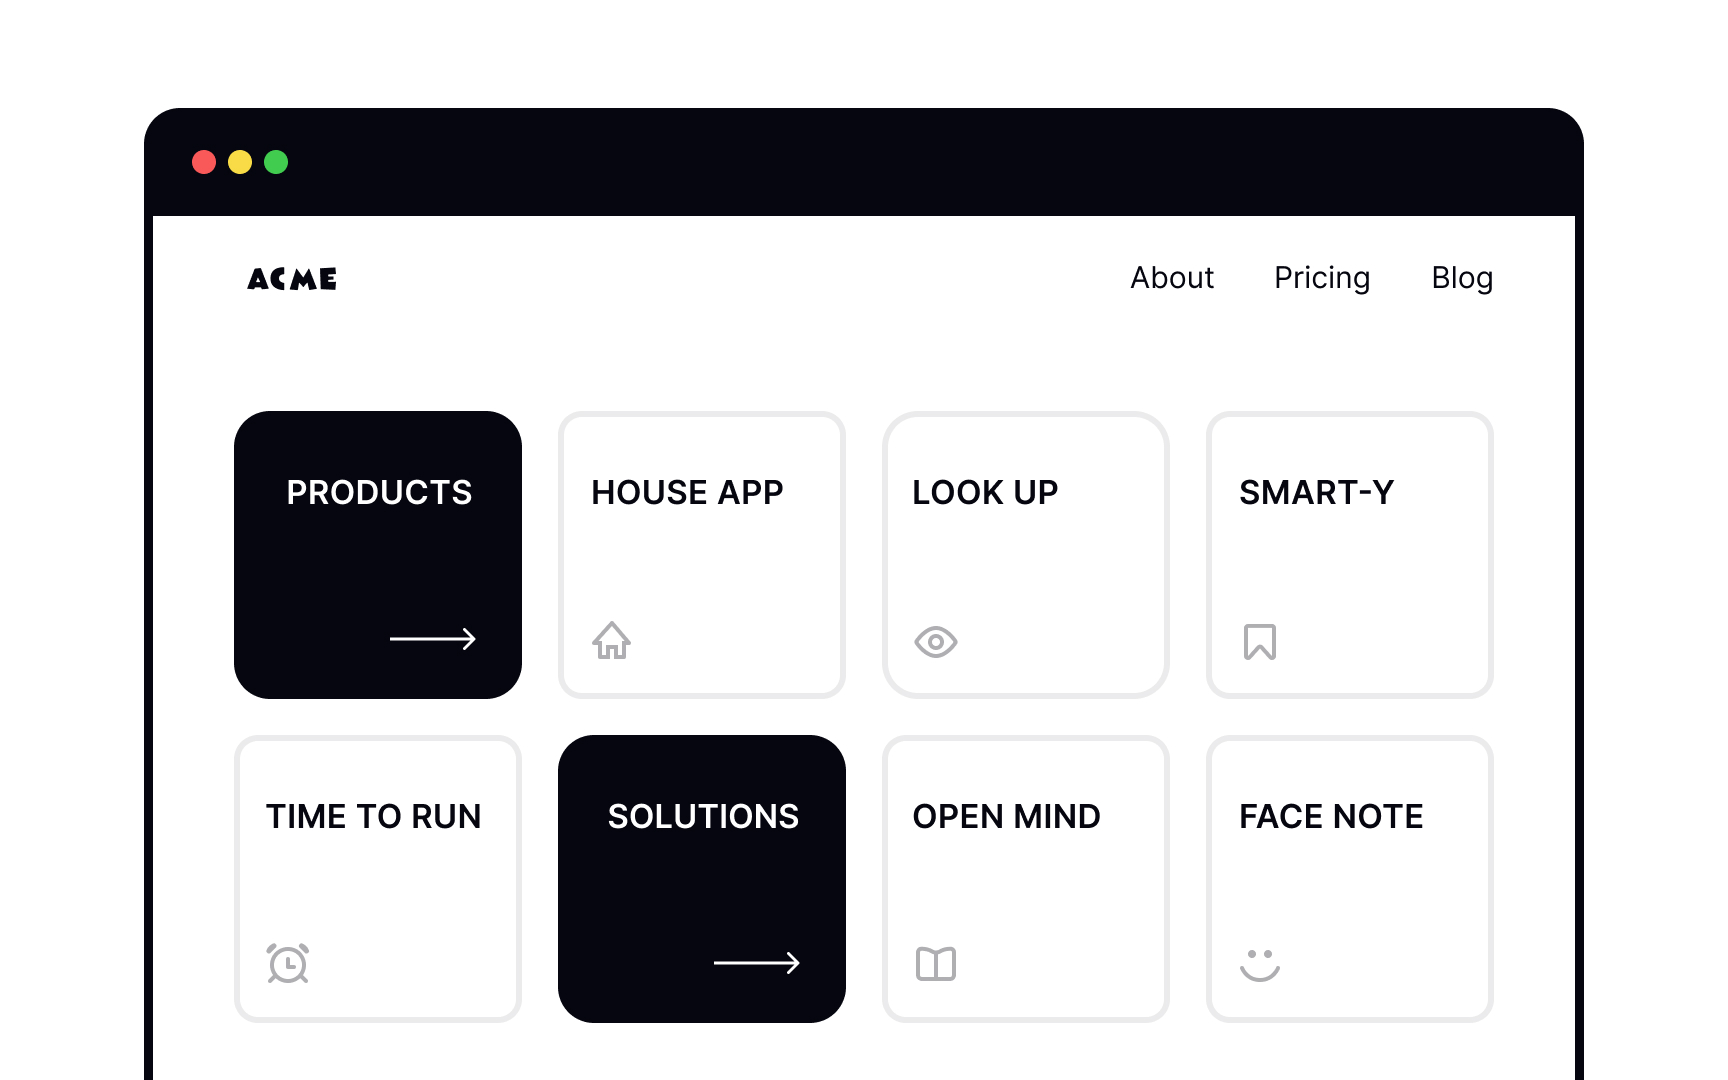This screenshot has height=1080, width=1728.
Task: Click the alarm clock icon on TIME TO RUN
Action: pyautogui.click(x=288, y=964)
